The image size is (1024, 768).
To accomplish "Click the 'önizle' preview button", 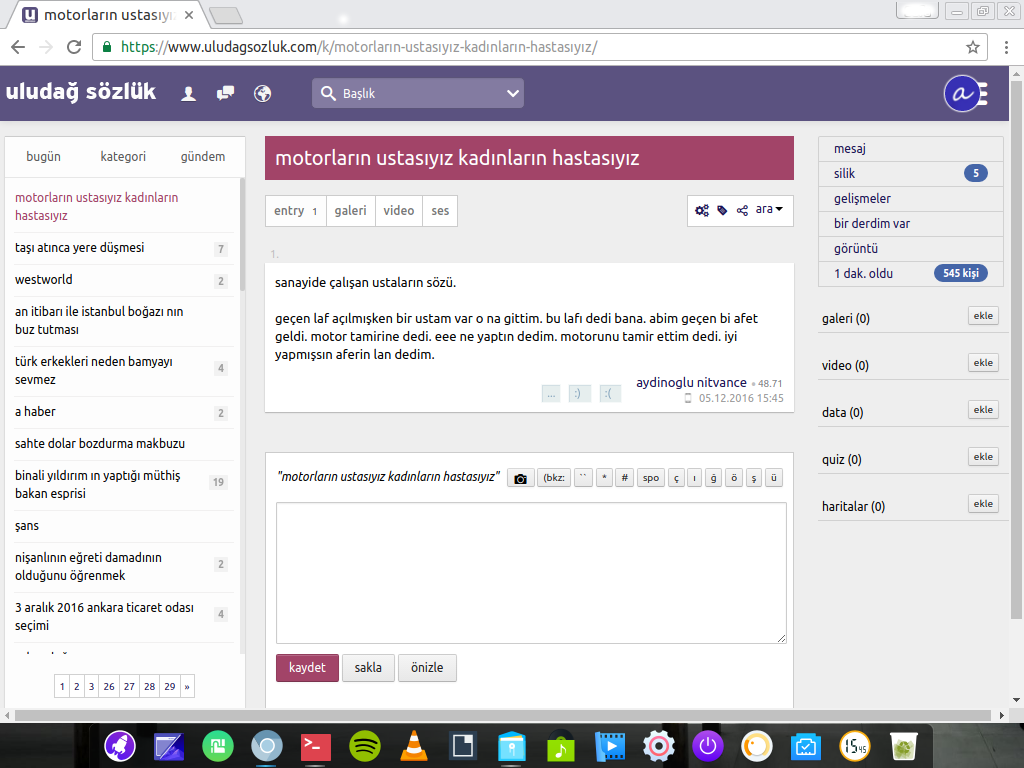I will pyautogui.click(x=427, y=667).
